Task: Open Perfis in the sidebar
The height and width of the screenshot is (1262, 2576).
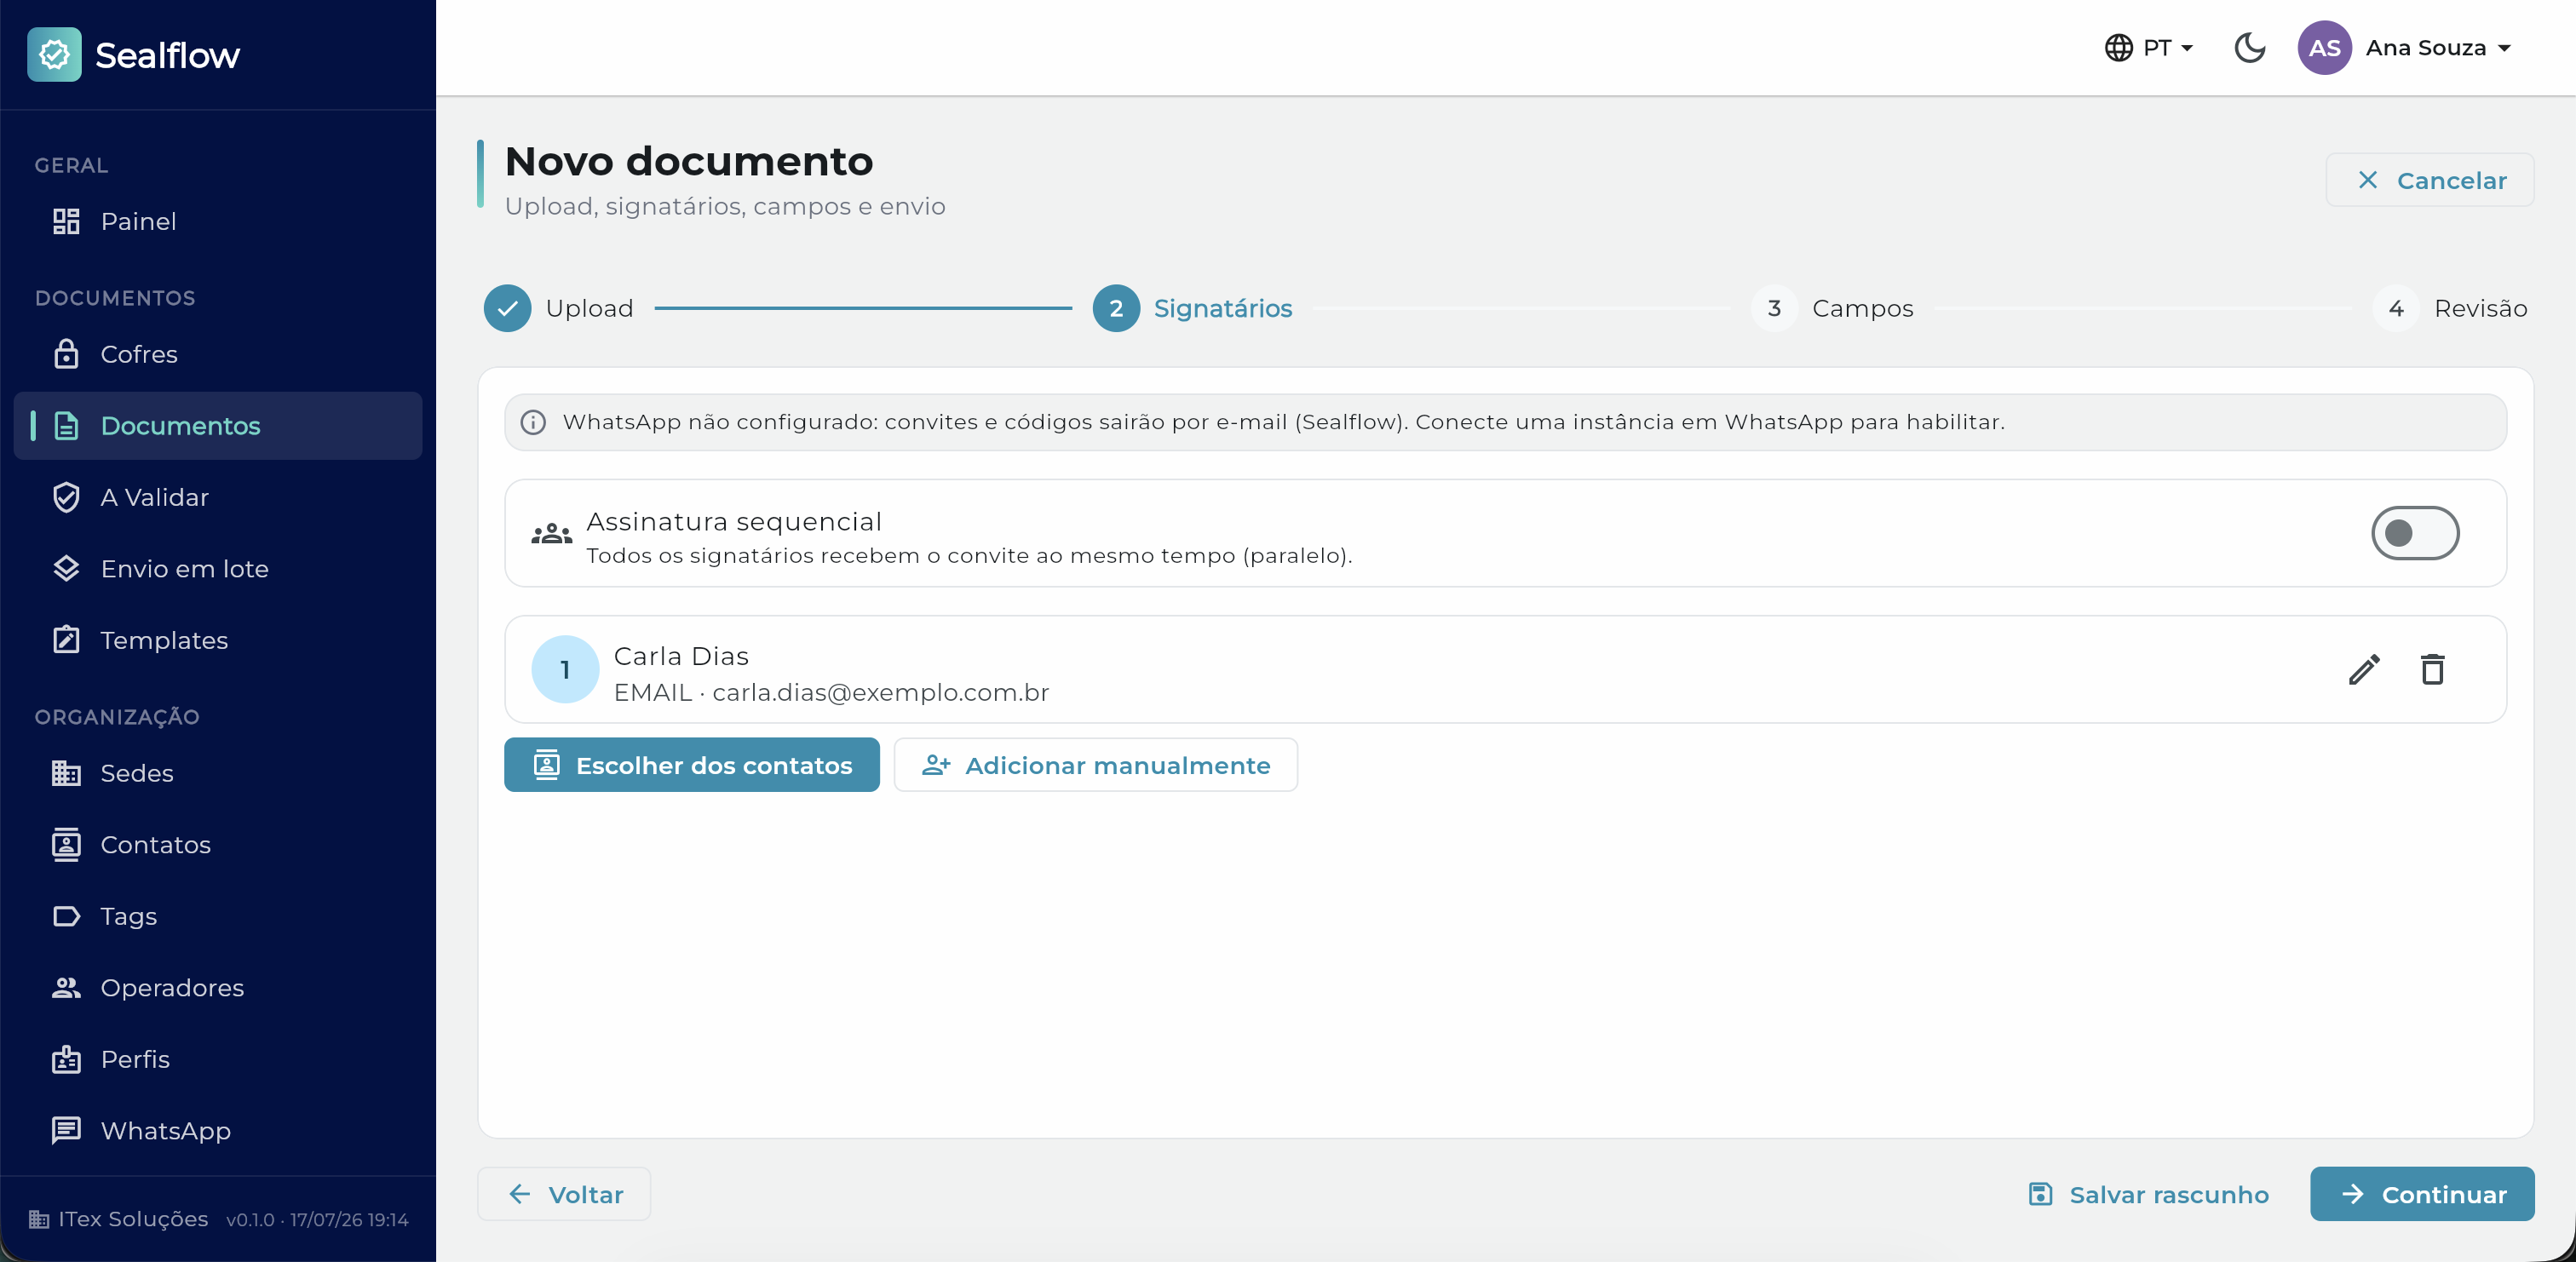Action: (218, 1059)
